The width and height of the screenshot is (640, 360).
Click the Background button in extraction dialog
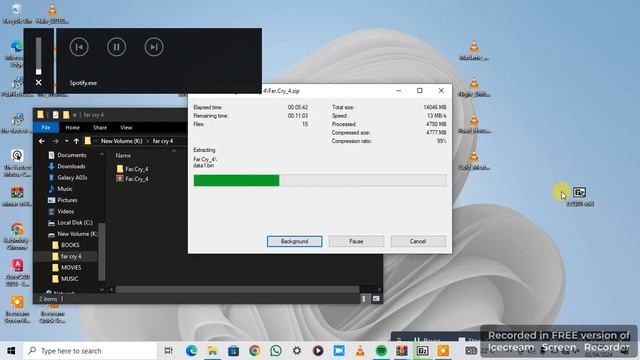click(294, 241)
